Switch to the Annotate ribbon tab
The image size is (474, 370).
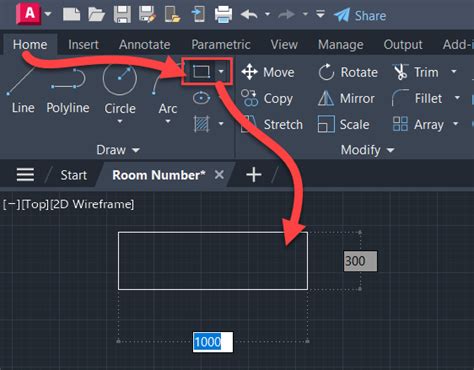point(145,44)
